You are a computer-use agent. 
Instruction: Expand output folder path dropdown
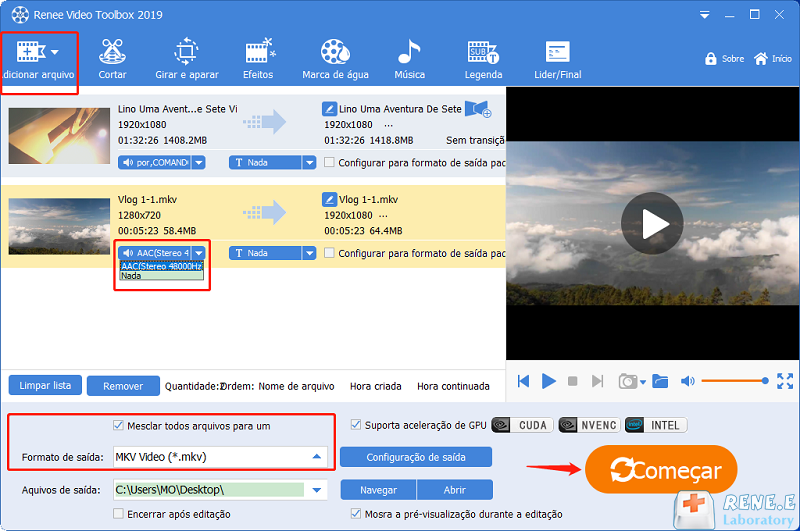pos(316,490)
